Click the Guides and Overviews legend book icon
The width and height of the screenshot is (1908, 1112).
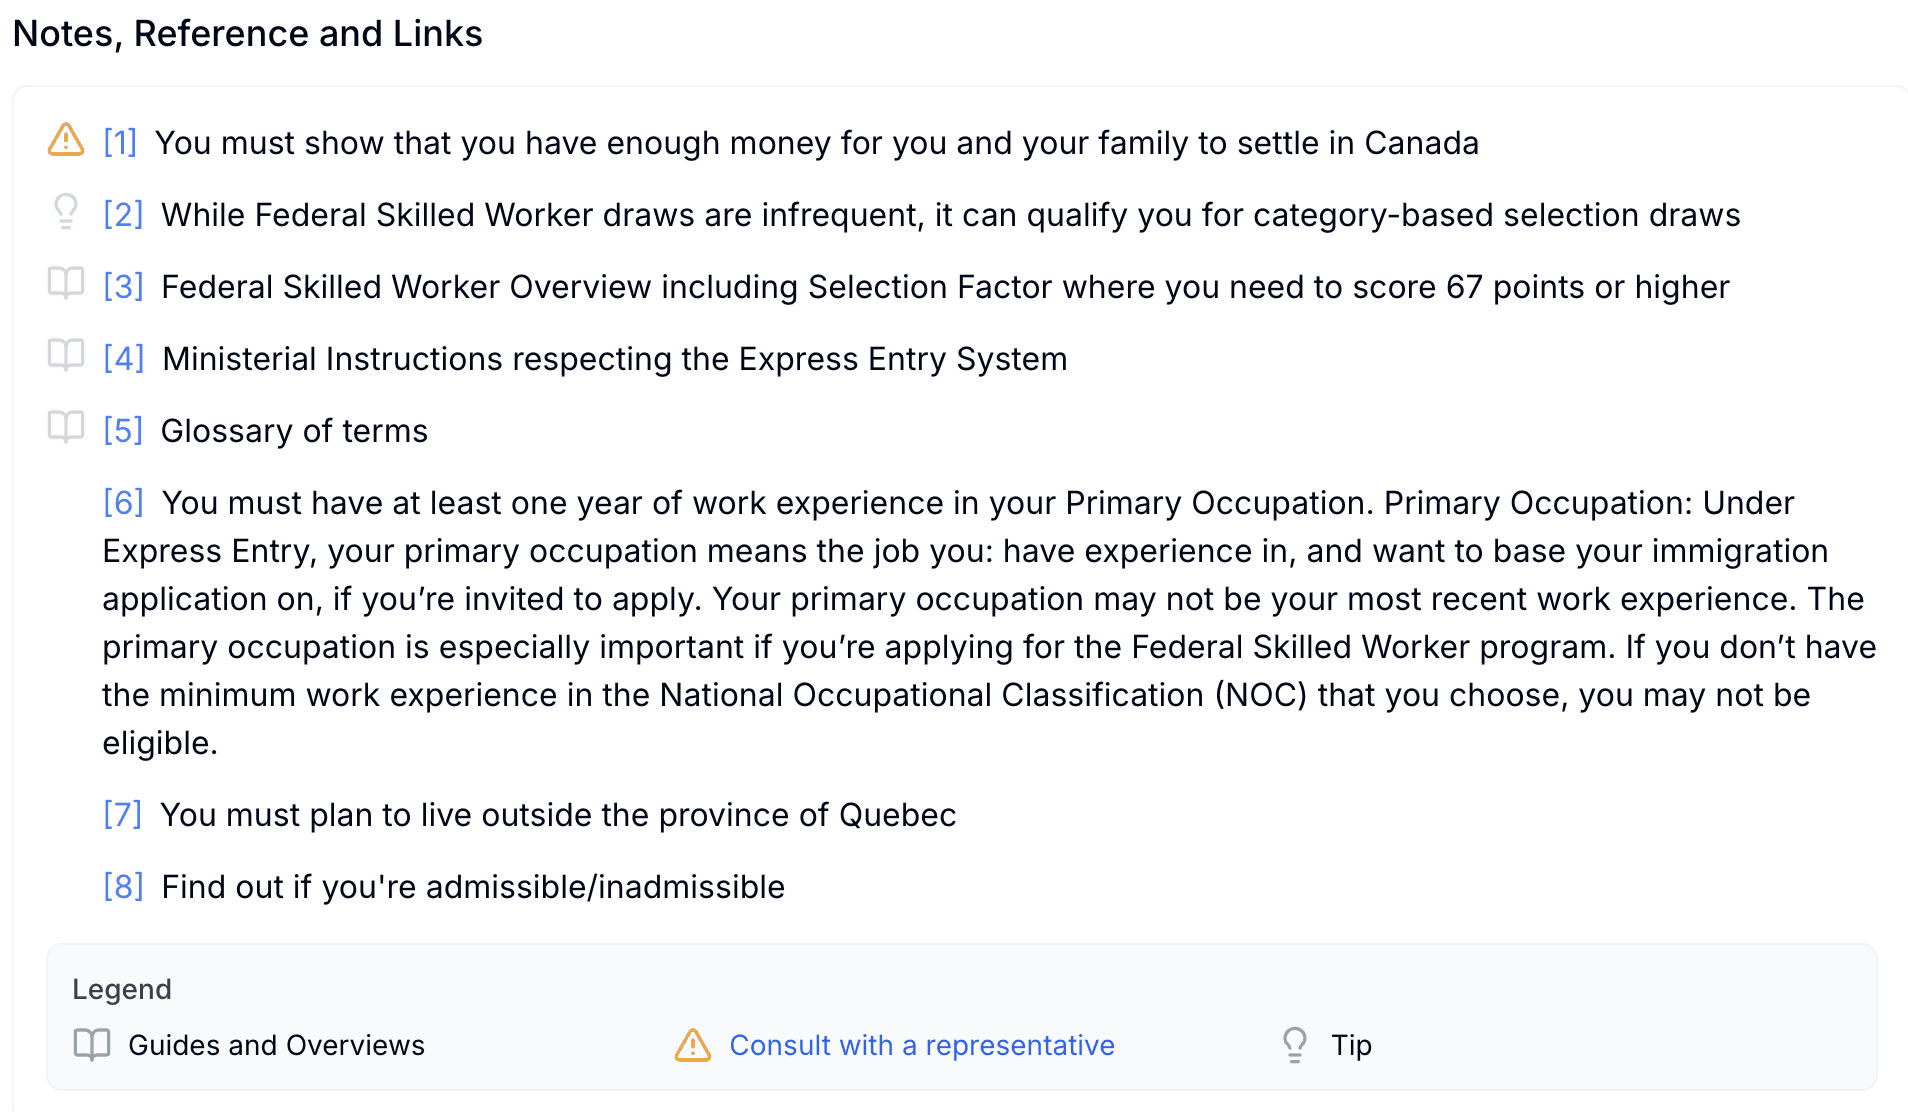pos(92,1045)
